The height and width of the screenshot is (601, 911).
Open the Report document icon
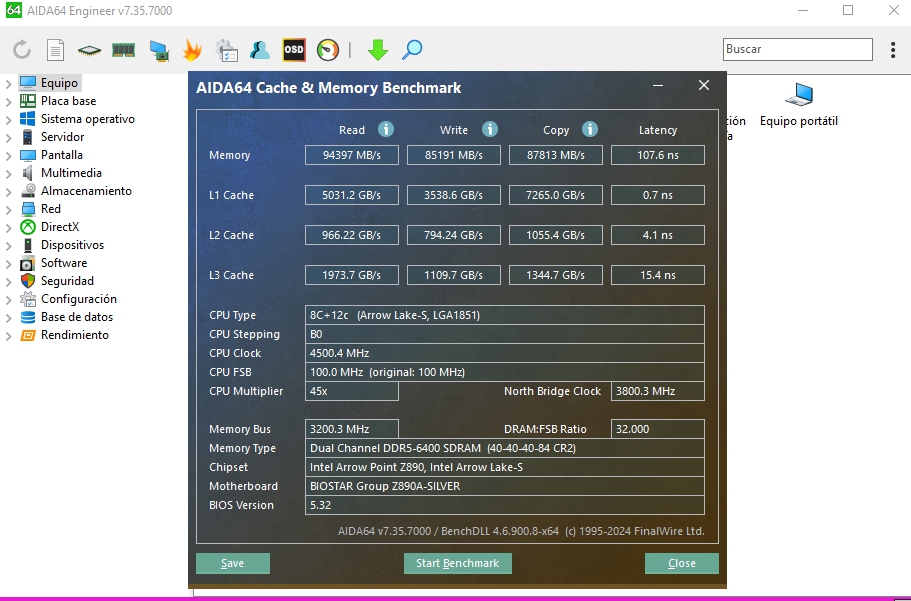coord(55,50)
